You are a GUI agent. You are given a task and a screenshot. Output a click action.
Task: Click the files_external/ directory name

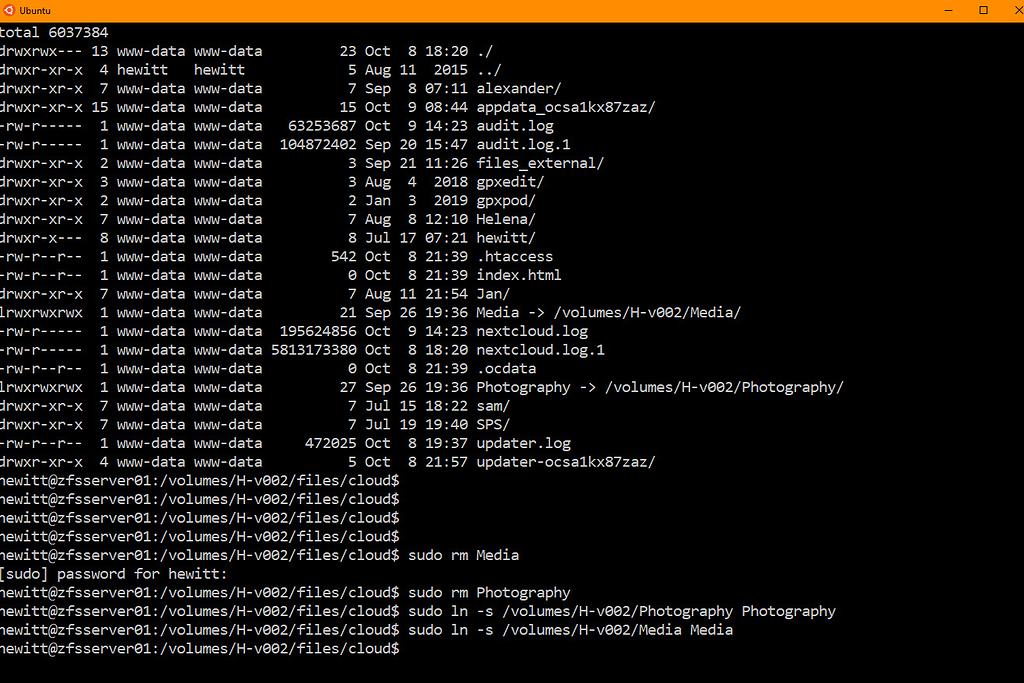540,163
